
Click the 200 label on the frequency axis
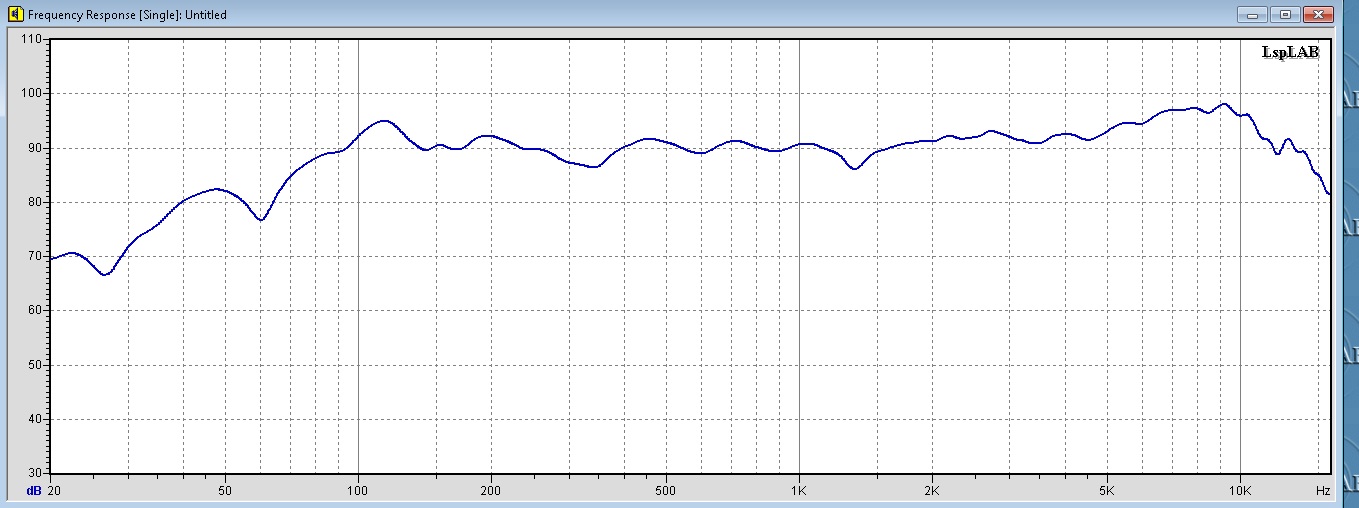[x=490, y=491]
